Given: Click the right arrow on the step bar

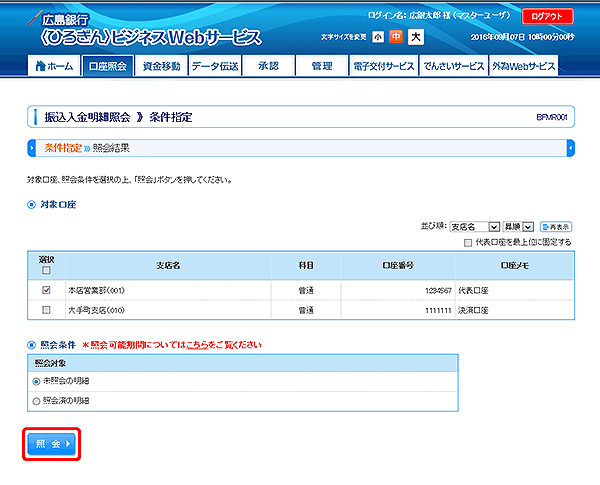Looking at the screenshot, I should [571, 148].
